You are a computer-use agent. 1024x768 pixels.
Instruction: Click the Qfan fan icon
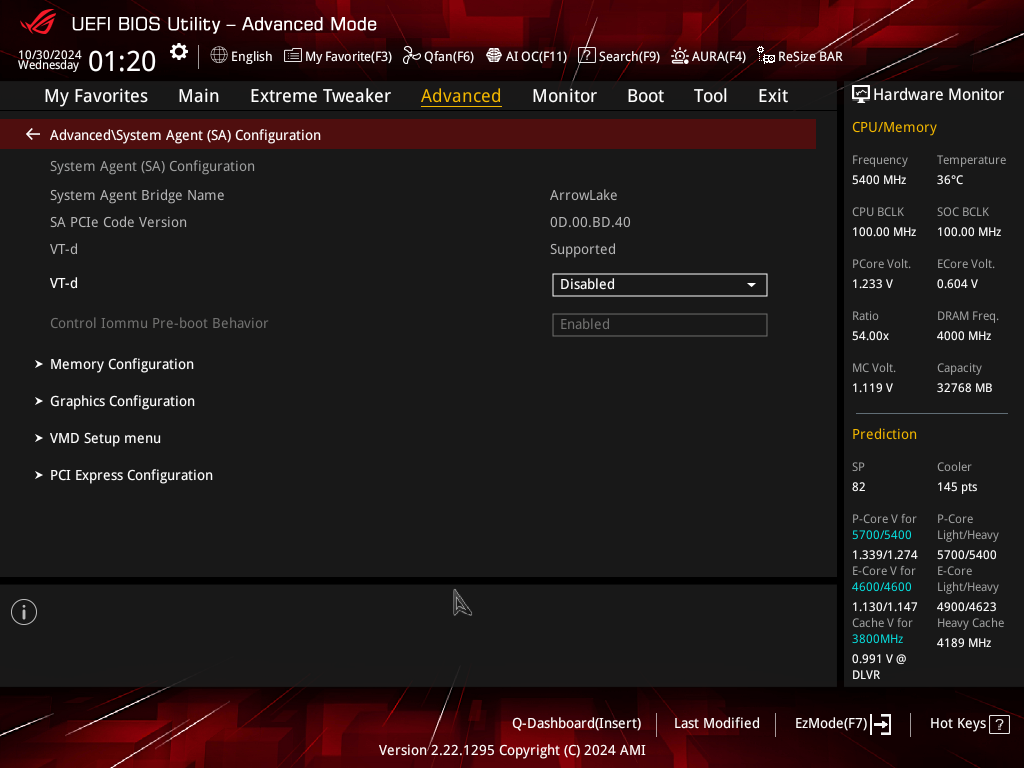(411, 56)
